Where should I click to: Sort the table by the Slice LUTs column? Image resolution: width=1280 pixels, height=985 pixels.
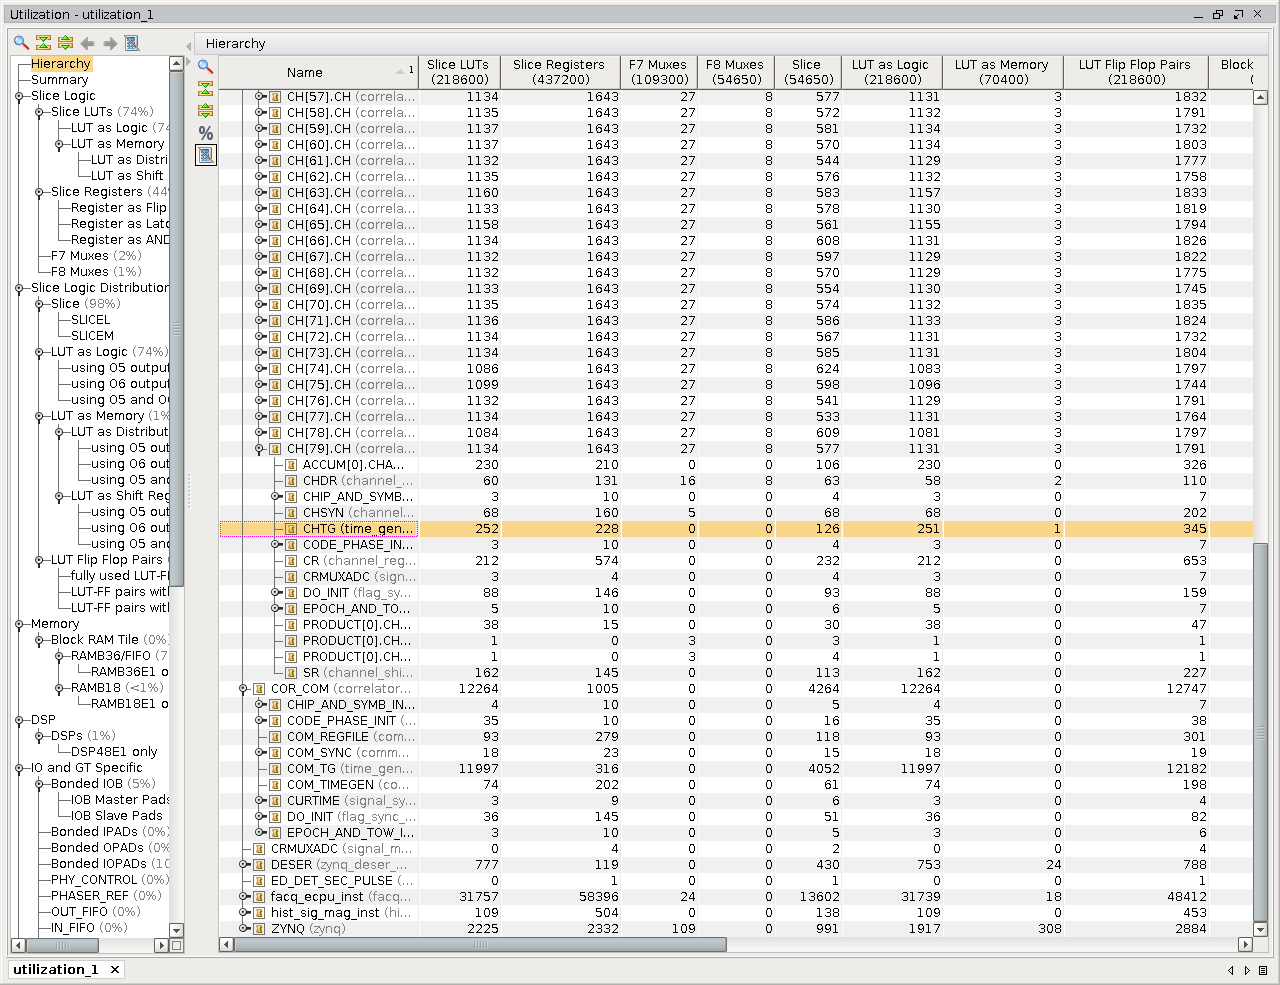458,72
